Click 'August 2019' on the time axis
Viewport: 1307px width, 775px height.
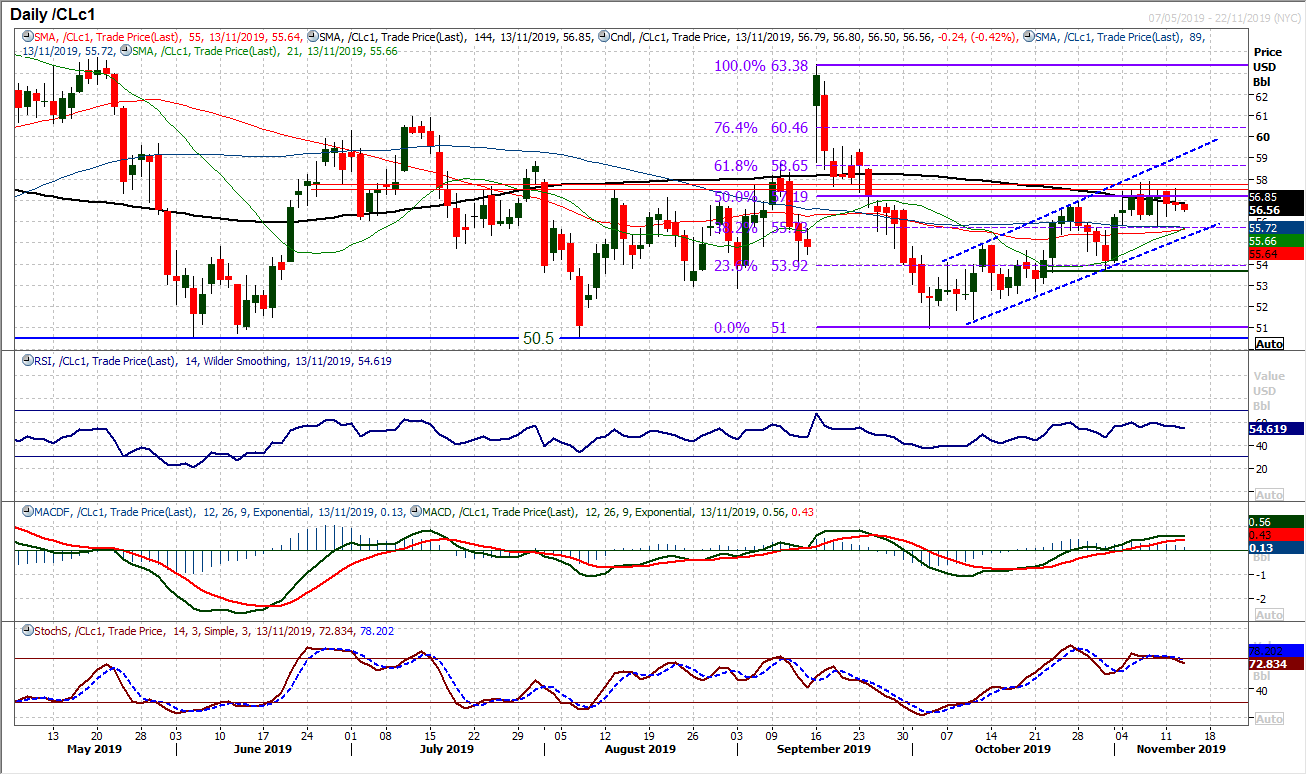642,748
